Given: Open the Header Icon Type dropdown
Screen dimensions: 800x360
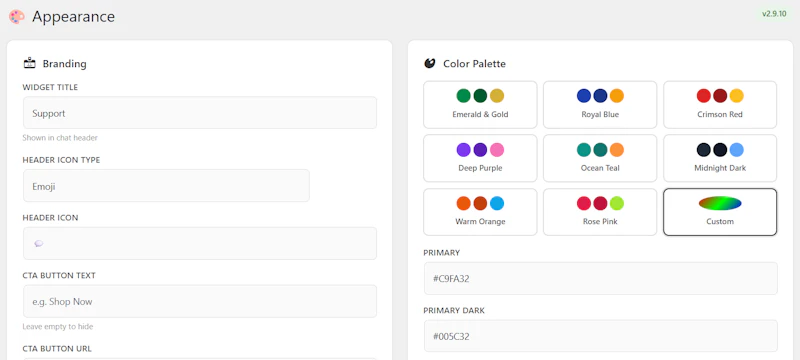Looking at the screenshot, I should point(166,186).
